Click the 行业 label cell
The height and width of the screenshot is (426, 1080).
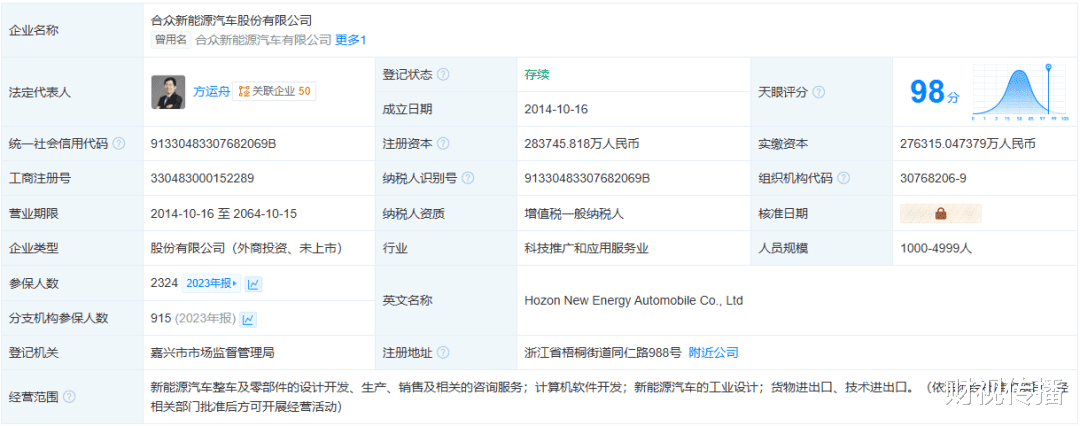click(446, 248)
